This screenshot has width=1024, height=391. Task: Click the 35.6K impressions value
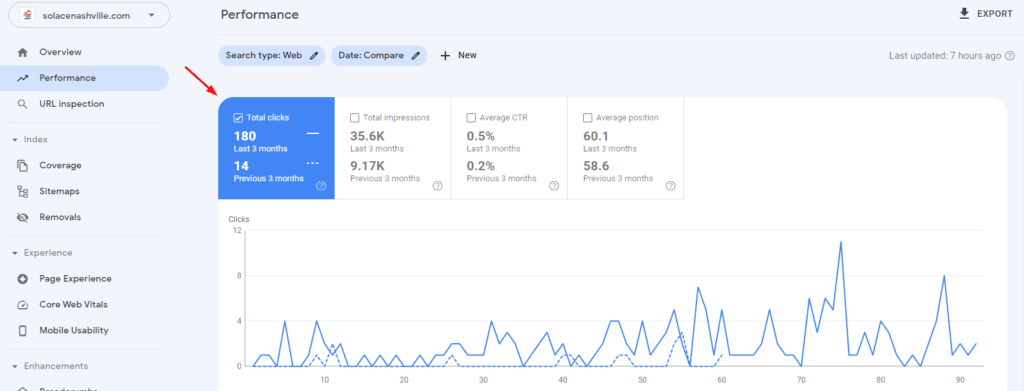[x=368, y=136]
